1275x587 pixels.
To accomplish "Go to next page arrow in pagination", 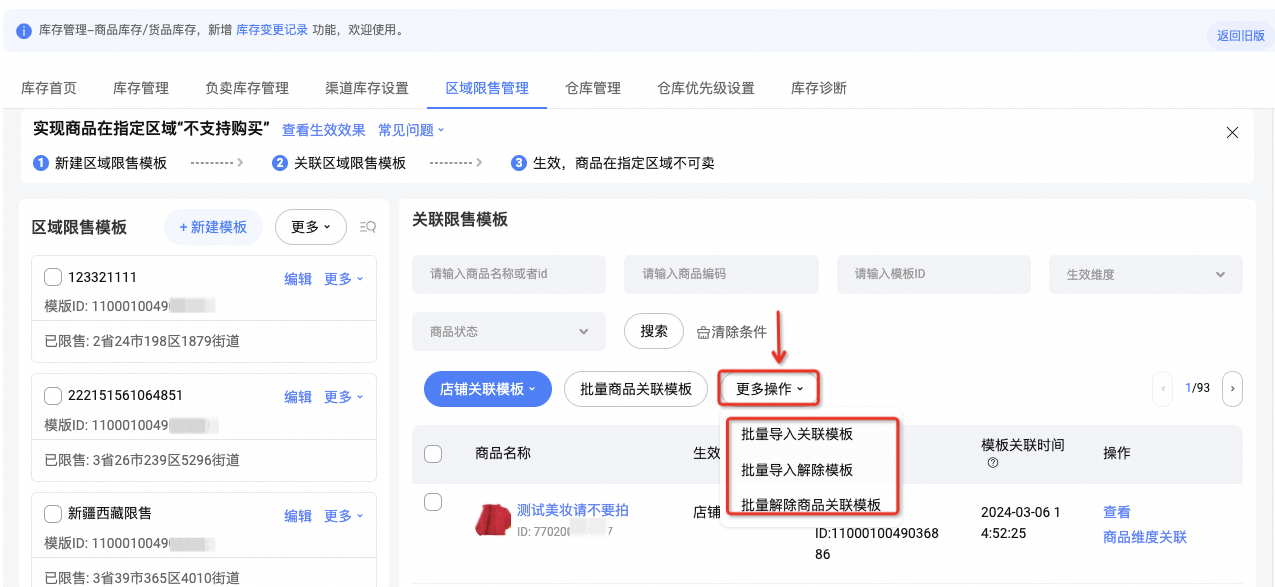I will coord(1232,388).
